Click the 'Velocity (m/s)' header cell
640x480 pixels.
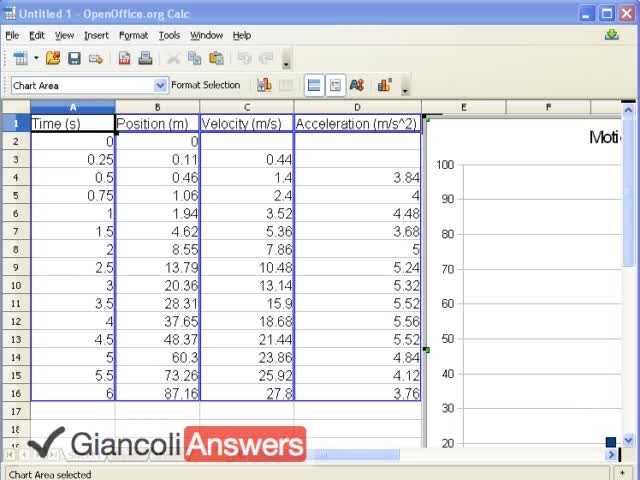click(x=247, y=123)
